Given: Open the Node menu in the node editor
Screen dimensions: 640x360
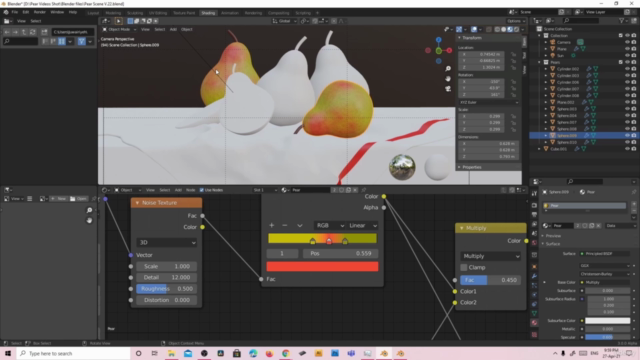Looking at the screenshot, I should tap(191, 190).
